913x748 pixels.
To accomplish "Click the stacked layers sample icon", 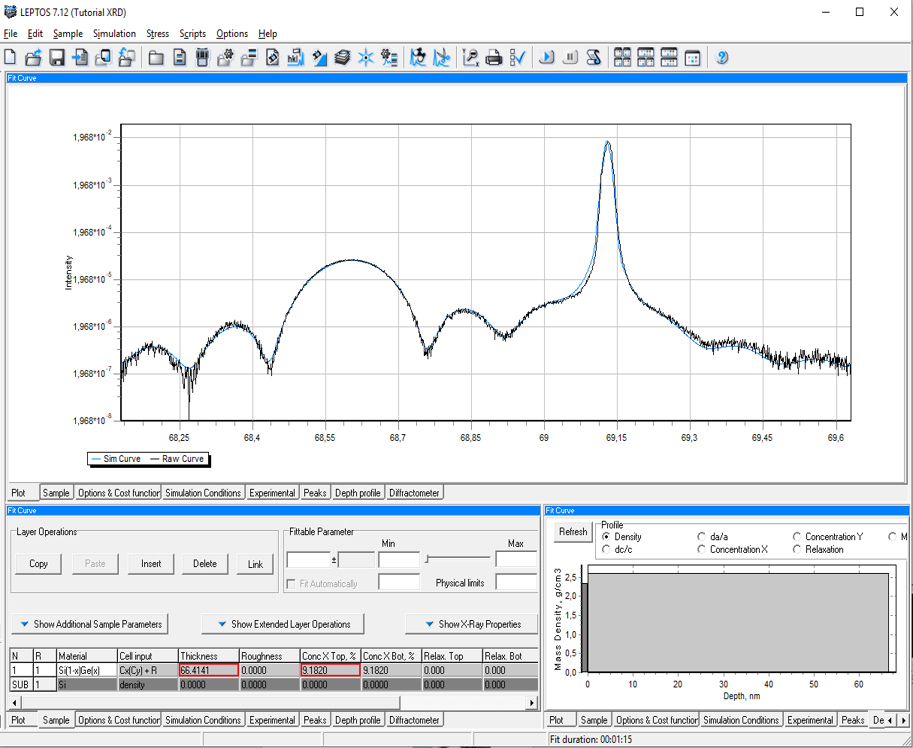I will (x=343, y=58).
